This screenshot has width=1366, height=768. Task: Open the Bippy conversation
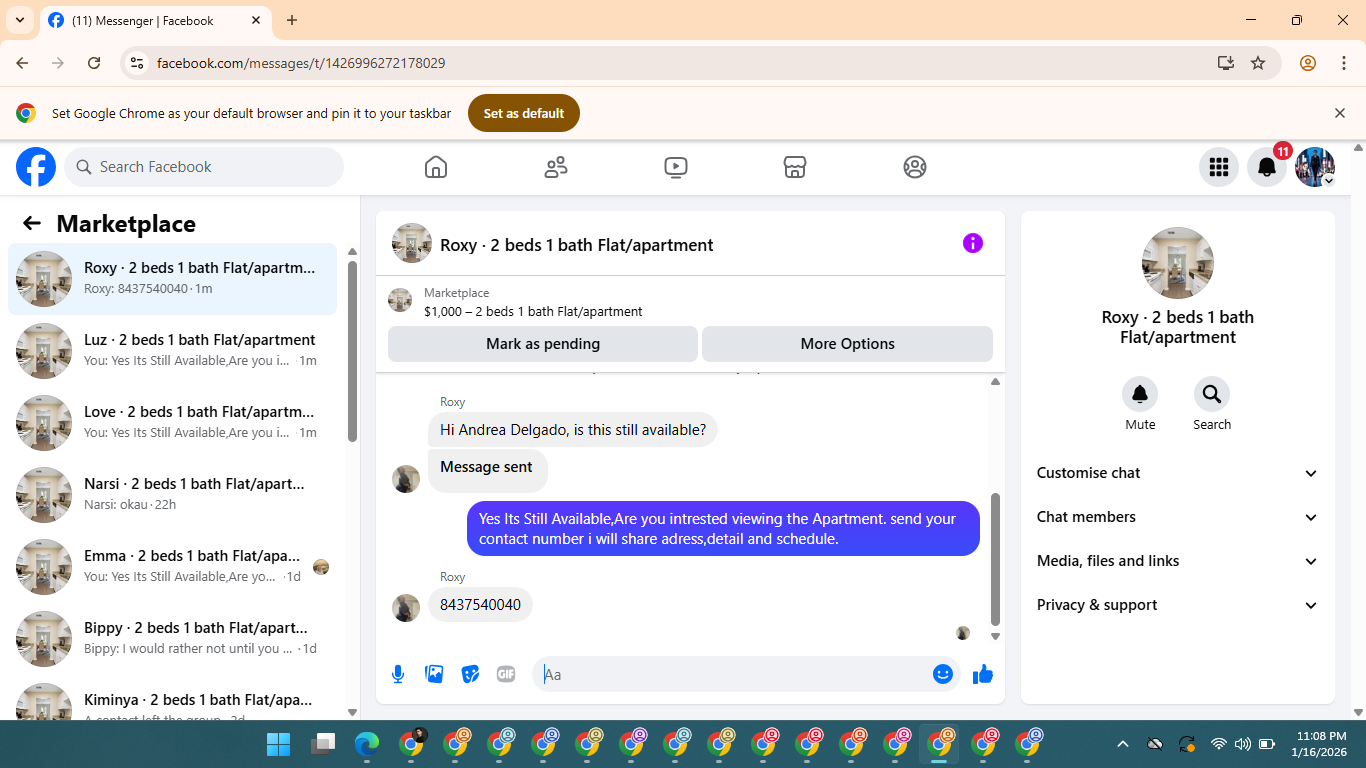pyautogui.click(x=172, y=639)
